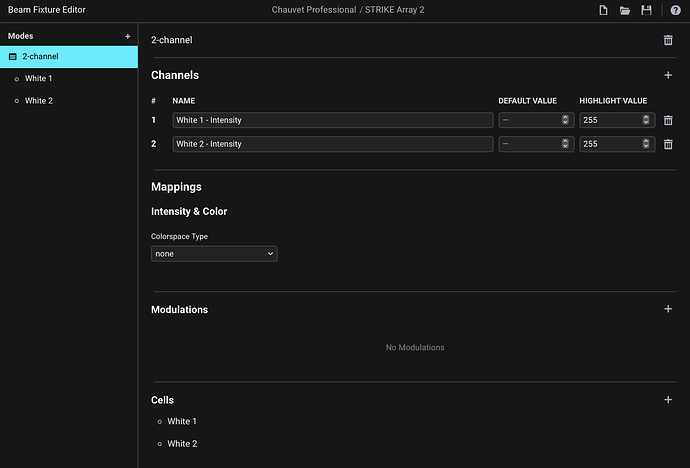Open help via question mark icon
The width and height of the screenshot is (690, 468).
pyautogui.click(x=675, y=10)
